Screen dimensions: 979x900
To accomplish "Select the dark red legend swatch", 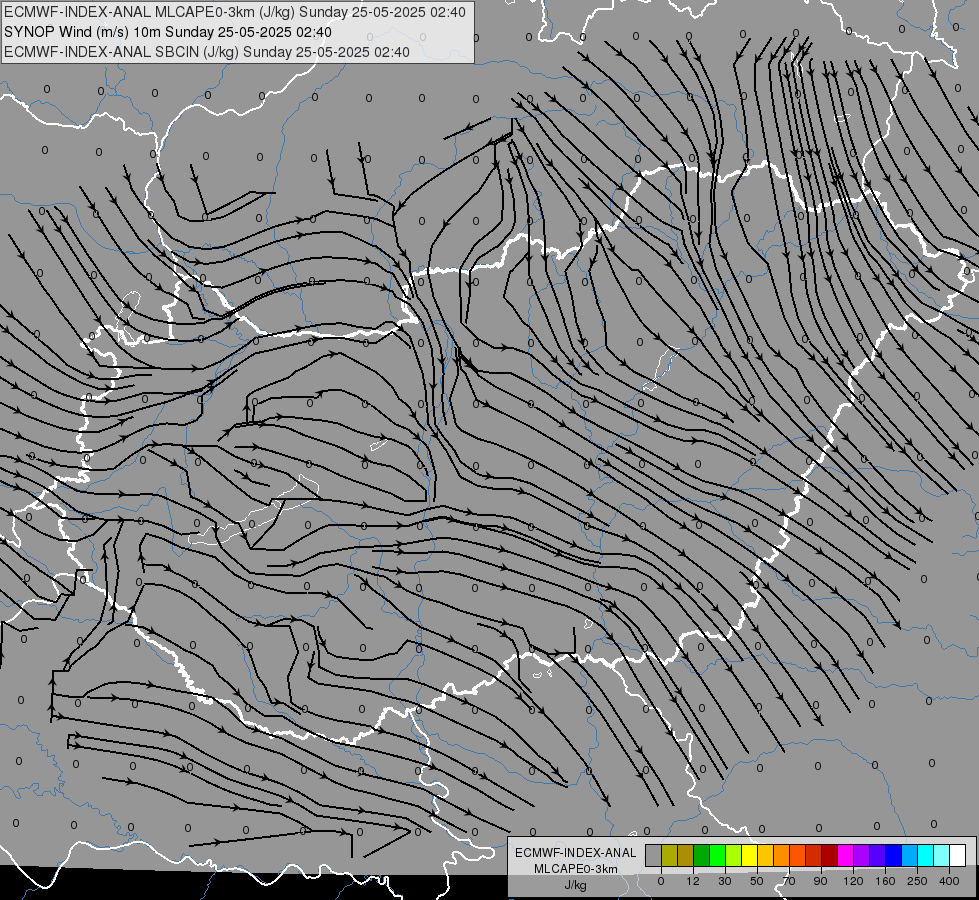I will click(829, 856).
